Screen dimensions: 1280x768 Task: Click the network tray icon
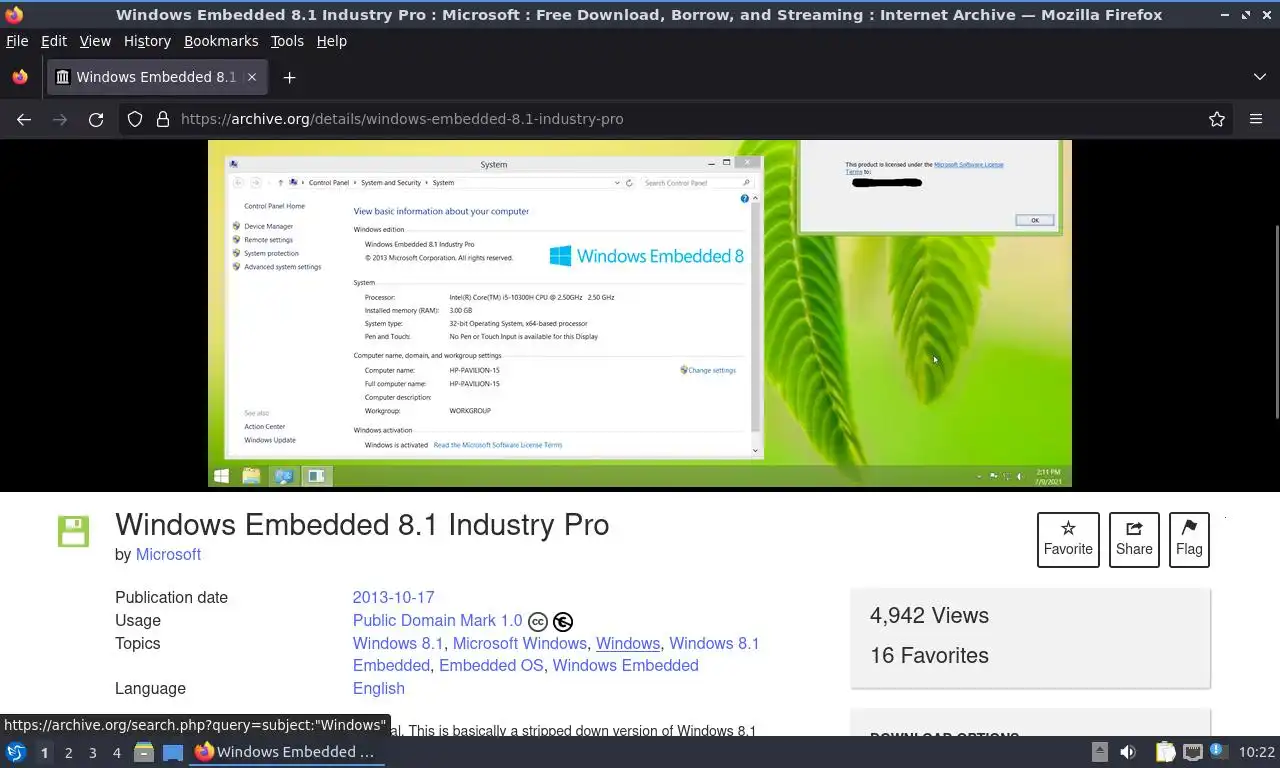pos(1192,752)
